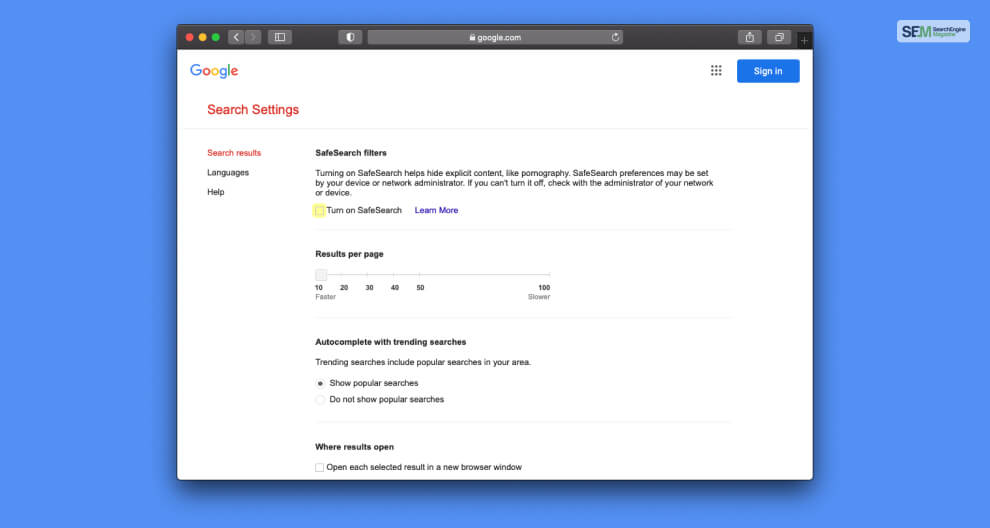Click the google.com address bar

[495, 37]
